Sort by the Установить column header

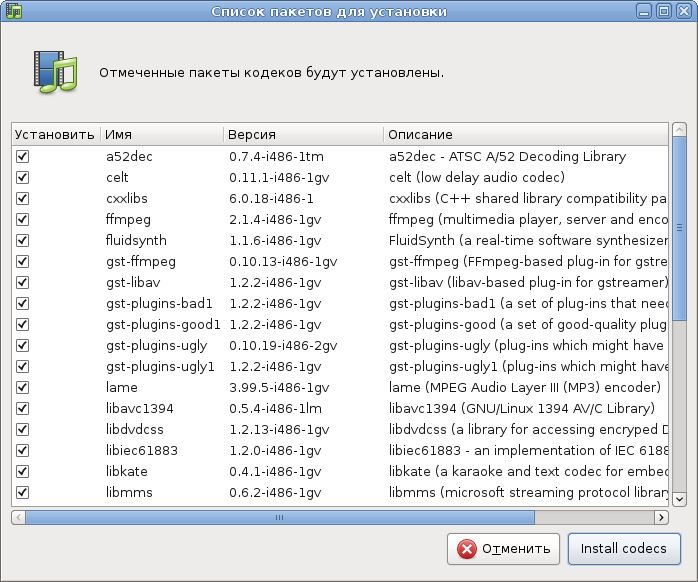coord(56,134)
